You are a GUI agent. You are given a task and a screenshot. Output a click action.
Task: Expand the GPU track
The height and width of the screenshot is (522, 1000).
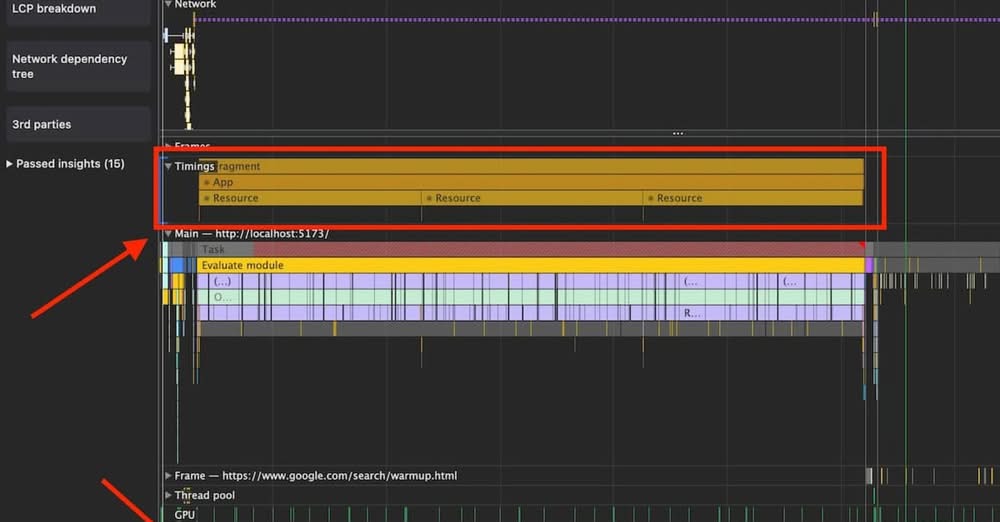[168, 514]
